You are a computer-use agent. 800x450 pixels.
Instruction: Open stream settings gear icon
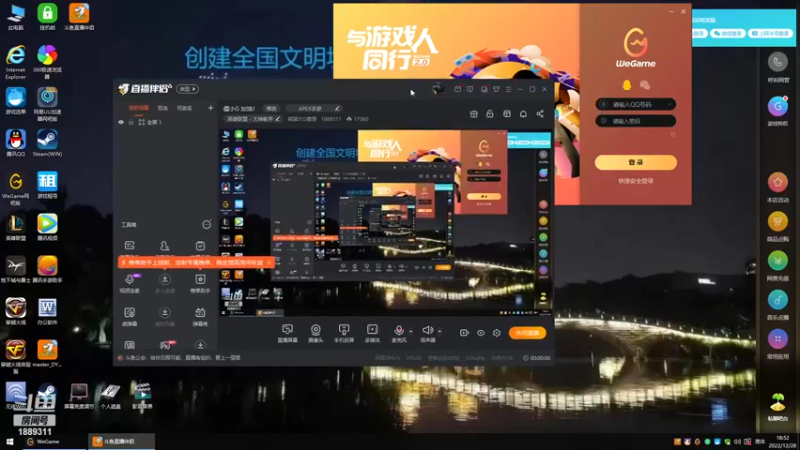[496, 333]
